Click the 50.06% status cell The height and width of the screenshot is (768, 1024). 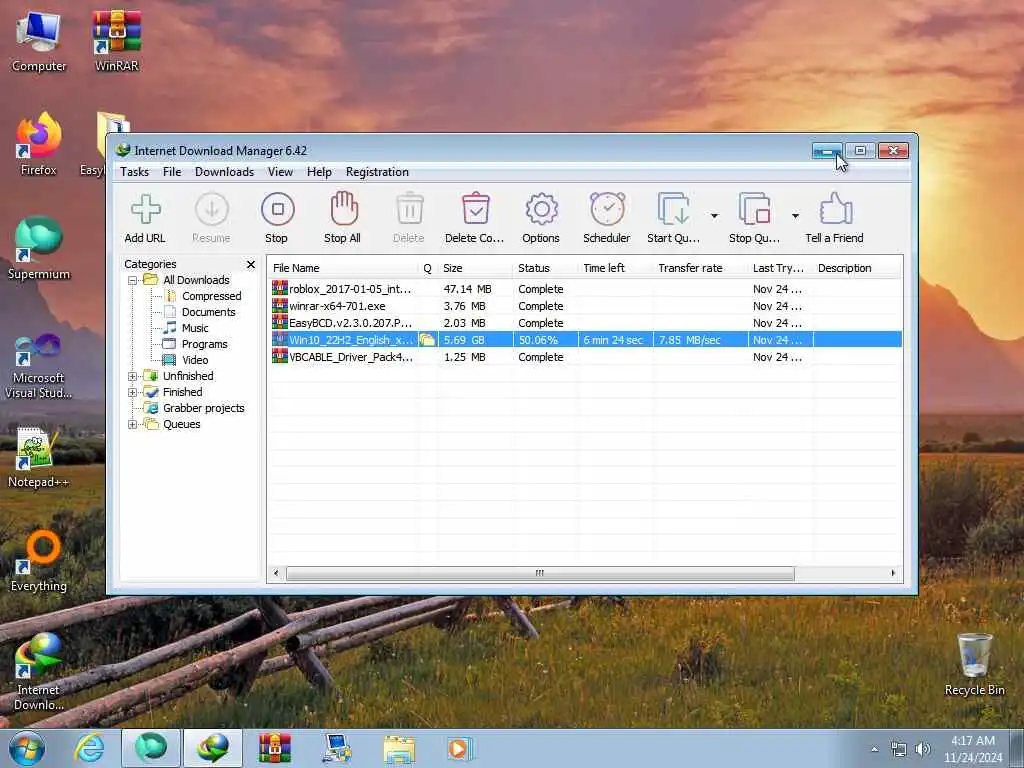tap(545, 340)
